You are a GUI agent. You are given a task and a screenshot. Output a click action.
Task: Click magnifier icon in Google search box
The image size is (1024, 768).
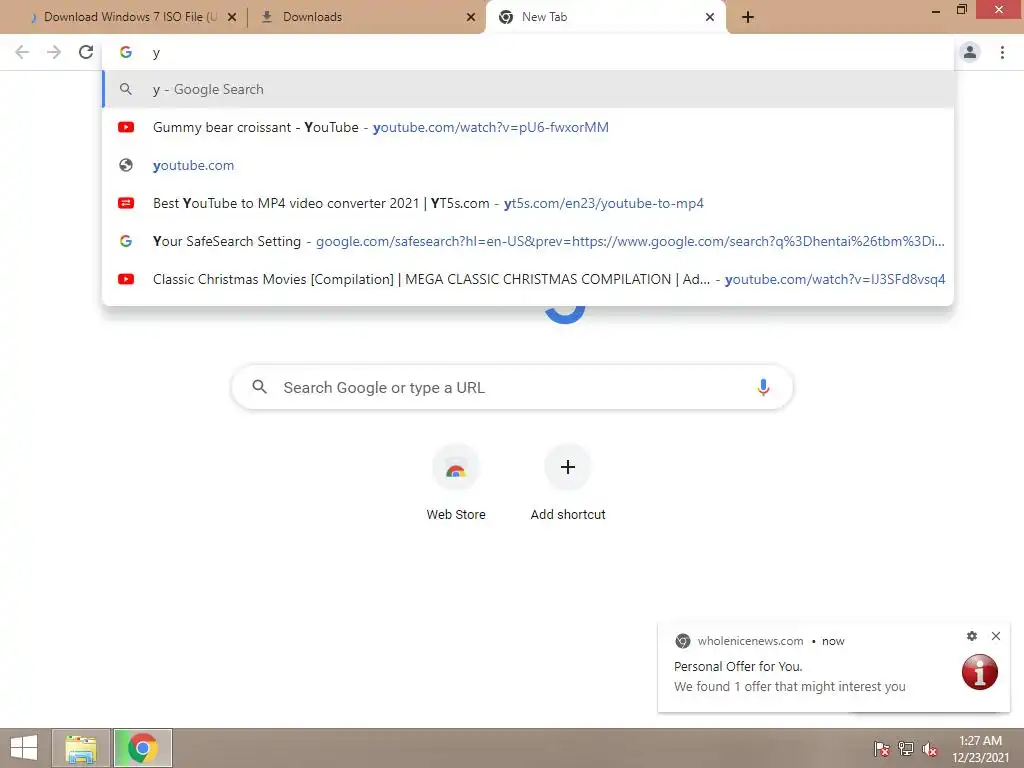click(259, 387)
